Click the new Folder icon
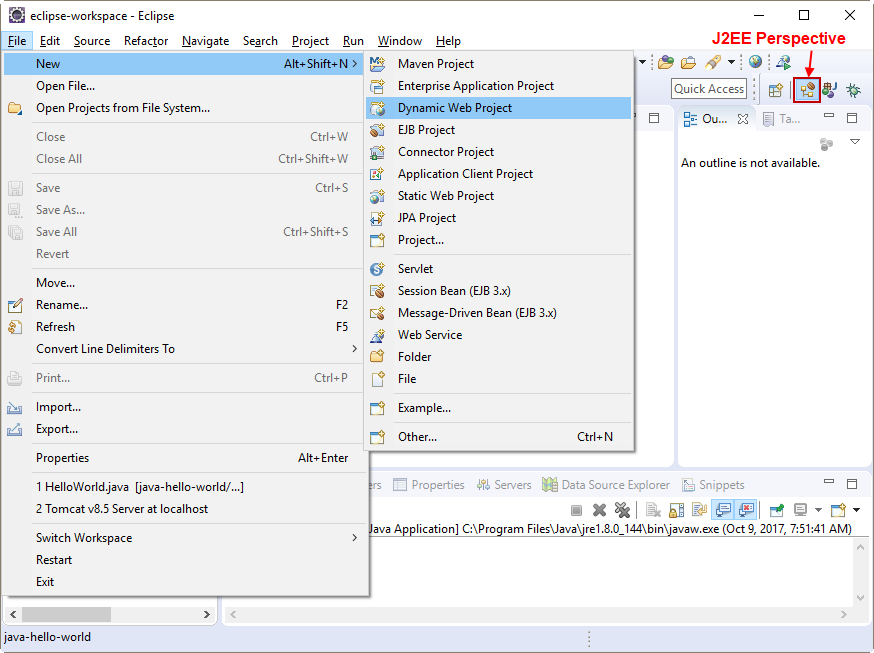Screen dimensions: 874x653 pyautogui.click(x=377, y=357)
